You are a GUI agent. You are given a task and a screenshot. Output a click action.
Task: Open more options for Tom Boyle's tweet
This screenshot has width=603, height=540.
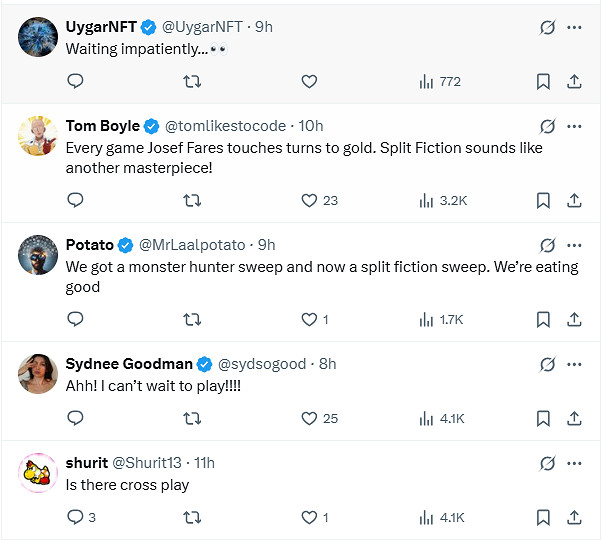(x=574, y=127)
